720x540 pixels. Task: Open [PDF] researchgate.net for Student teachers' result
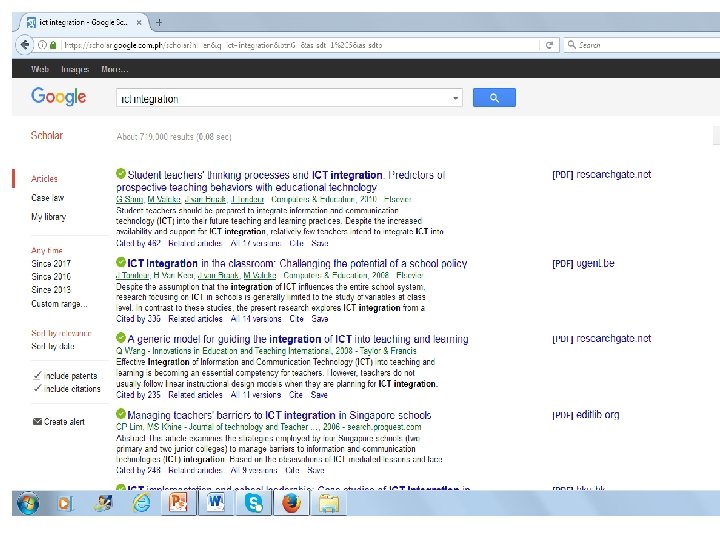(x=602, y=174)
